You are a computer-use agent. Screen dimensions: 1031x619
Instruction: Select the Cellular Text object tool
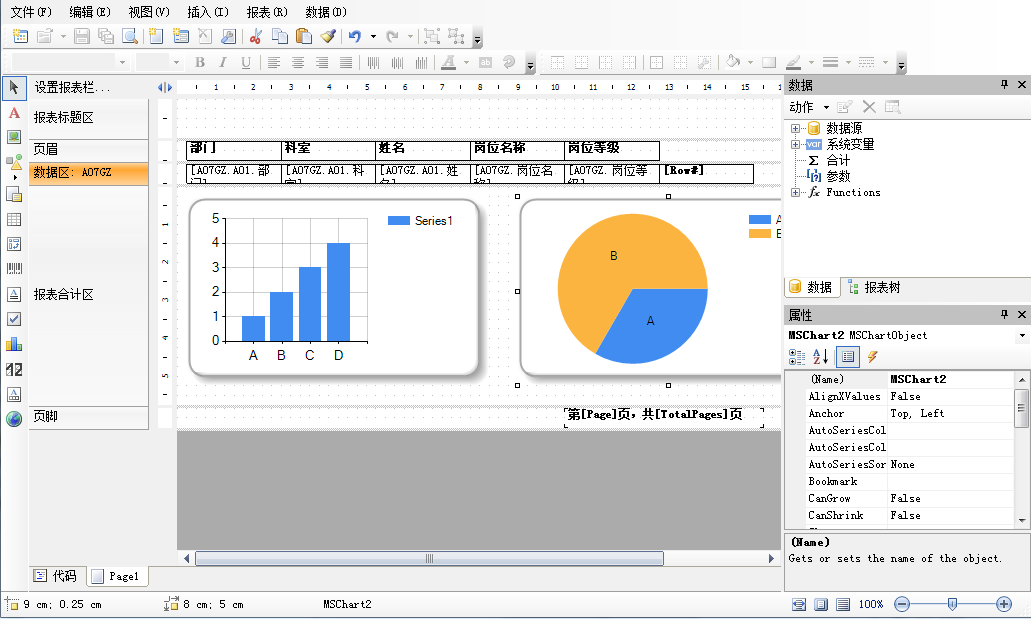[x=14, y=394]
